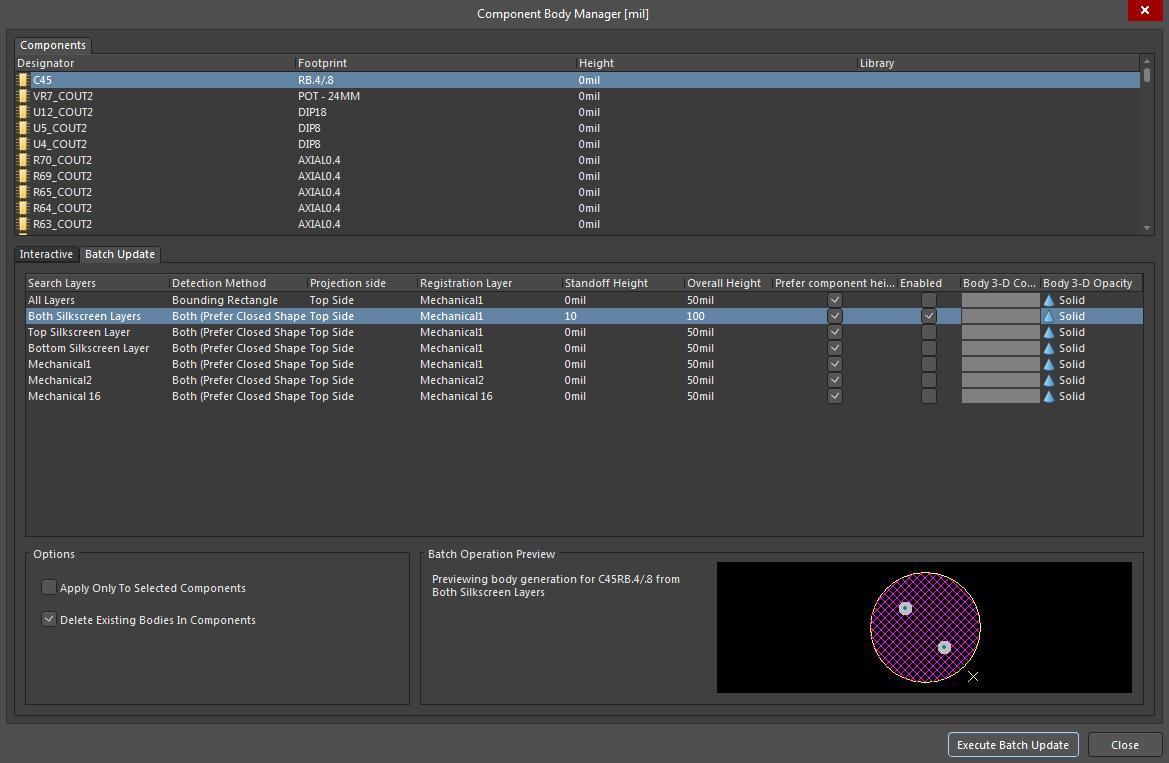This screenshot has height=763, width=1169.
Task: Open Registration Layer for Mechanical2 row
Action: pyautogui.click(x=489, y=380)
